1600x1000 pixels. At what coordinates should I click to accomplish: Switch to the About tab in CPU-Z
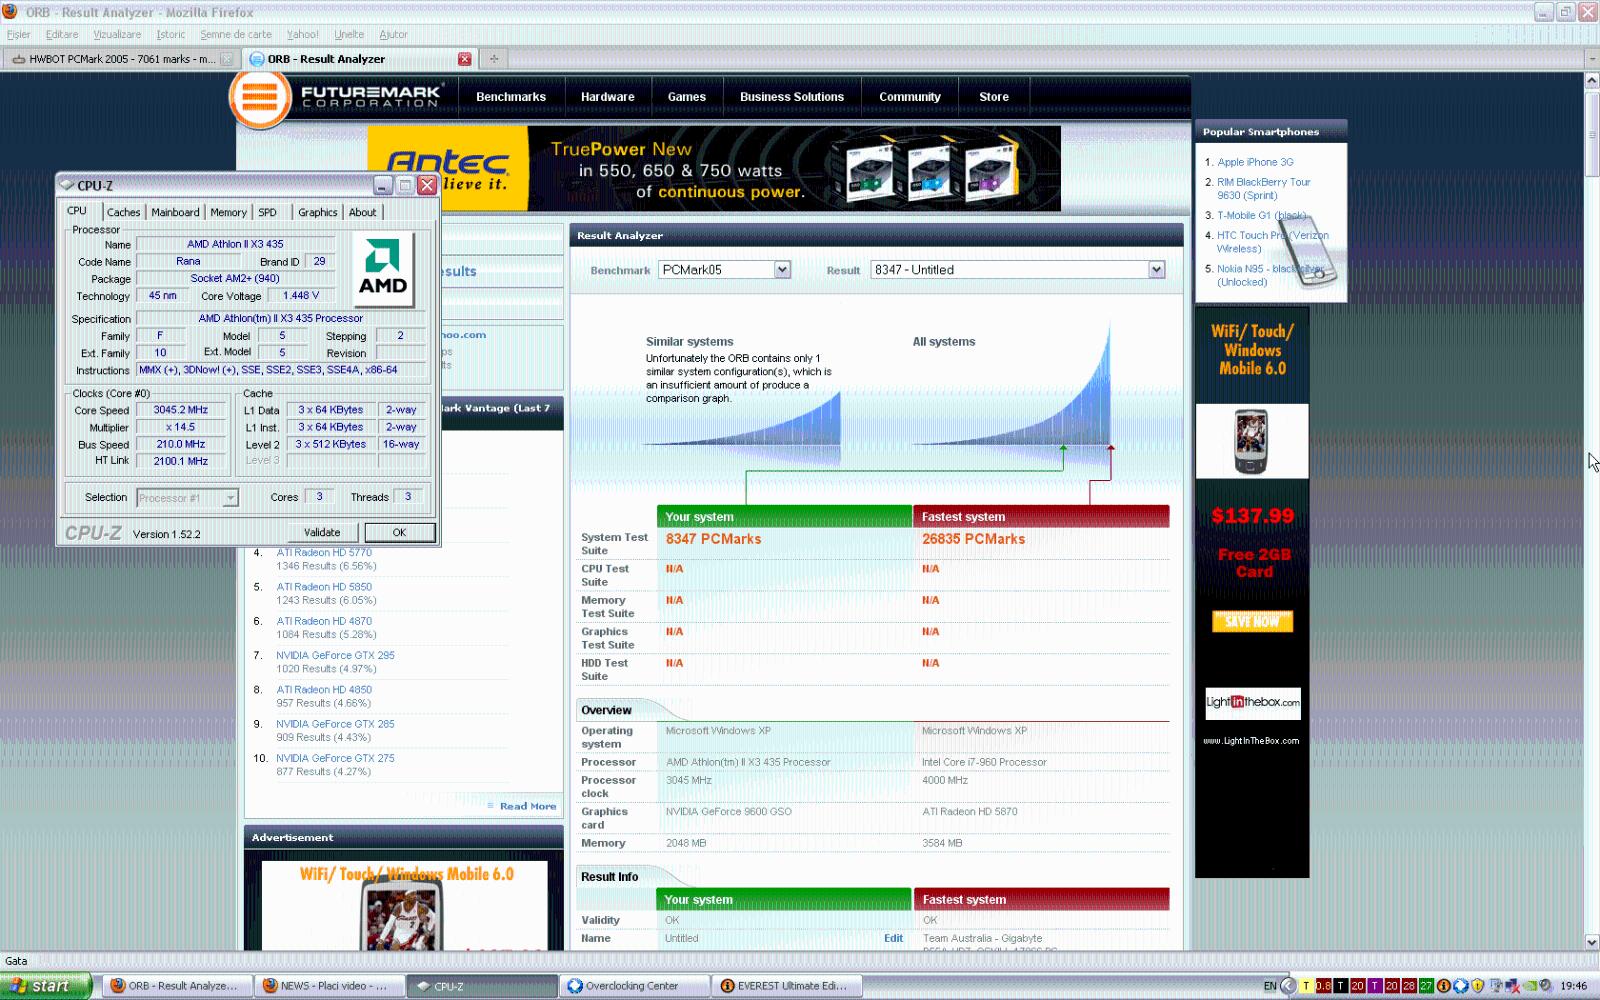[x=362, y=212]
